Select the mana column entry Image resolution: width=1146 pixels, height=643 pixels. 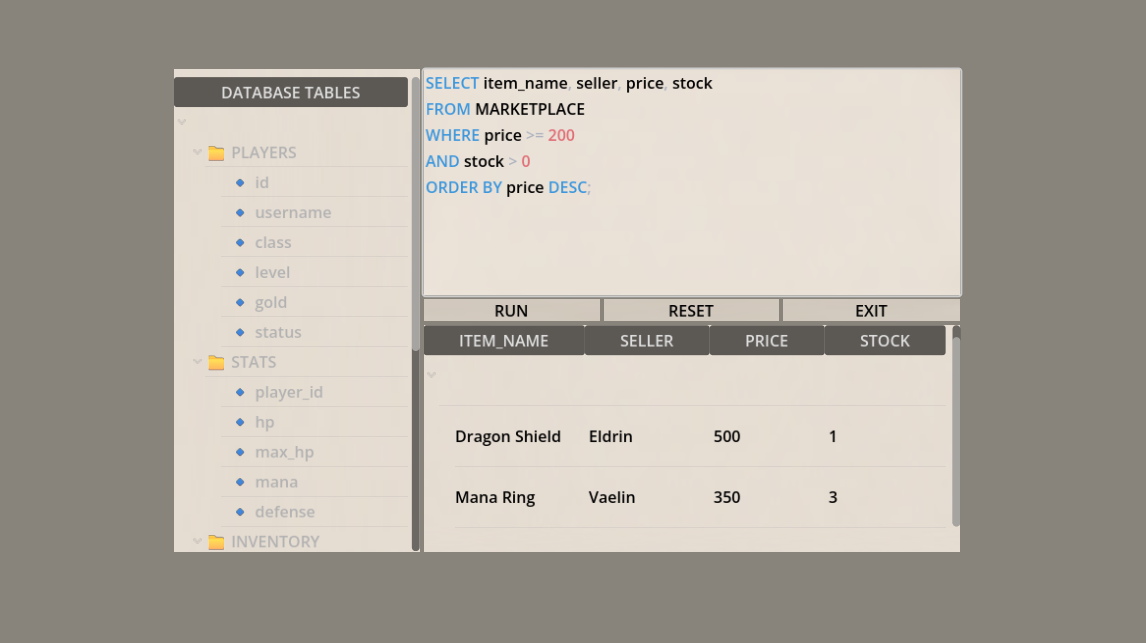(276, 482)
